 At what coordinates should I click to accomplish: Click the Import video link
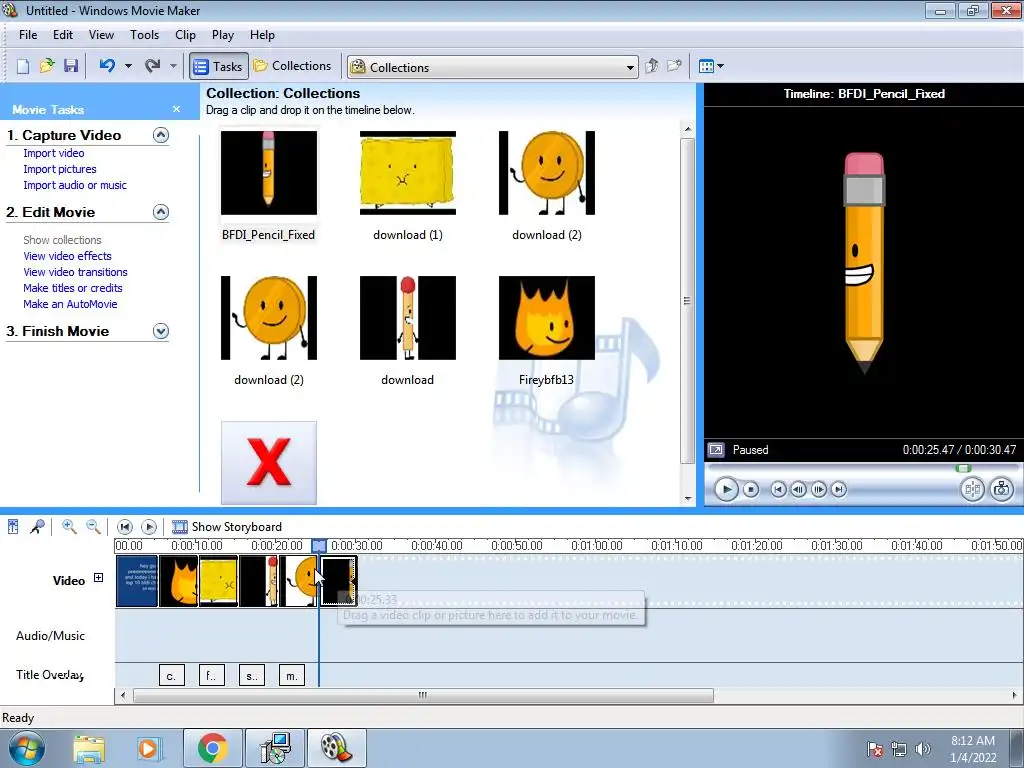pyautogui.click(x=54, y=153)
